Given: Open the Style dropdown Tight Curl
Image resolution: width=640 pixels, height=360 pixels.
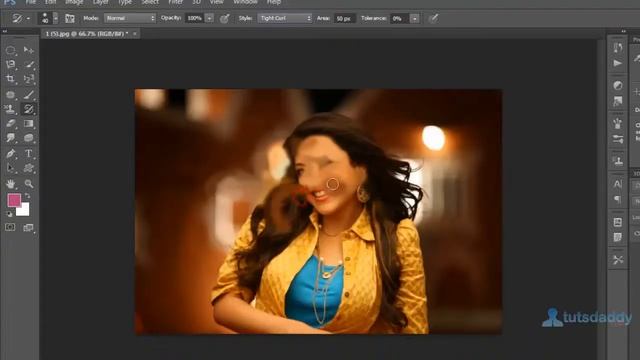Looking at the screenshot, I should 285,18.
